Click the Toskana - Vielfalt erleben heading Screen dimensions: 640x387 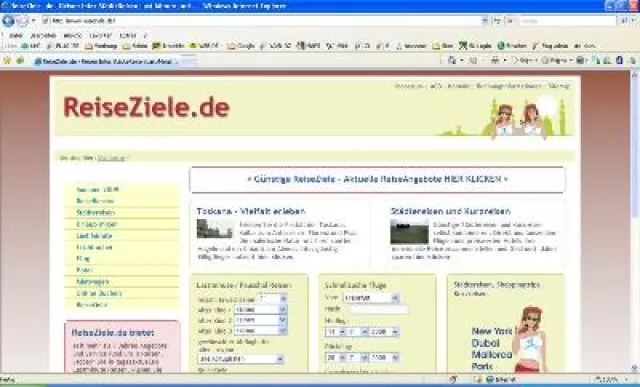coord(251,211)
